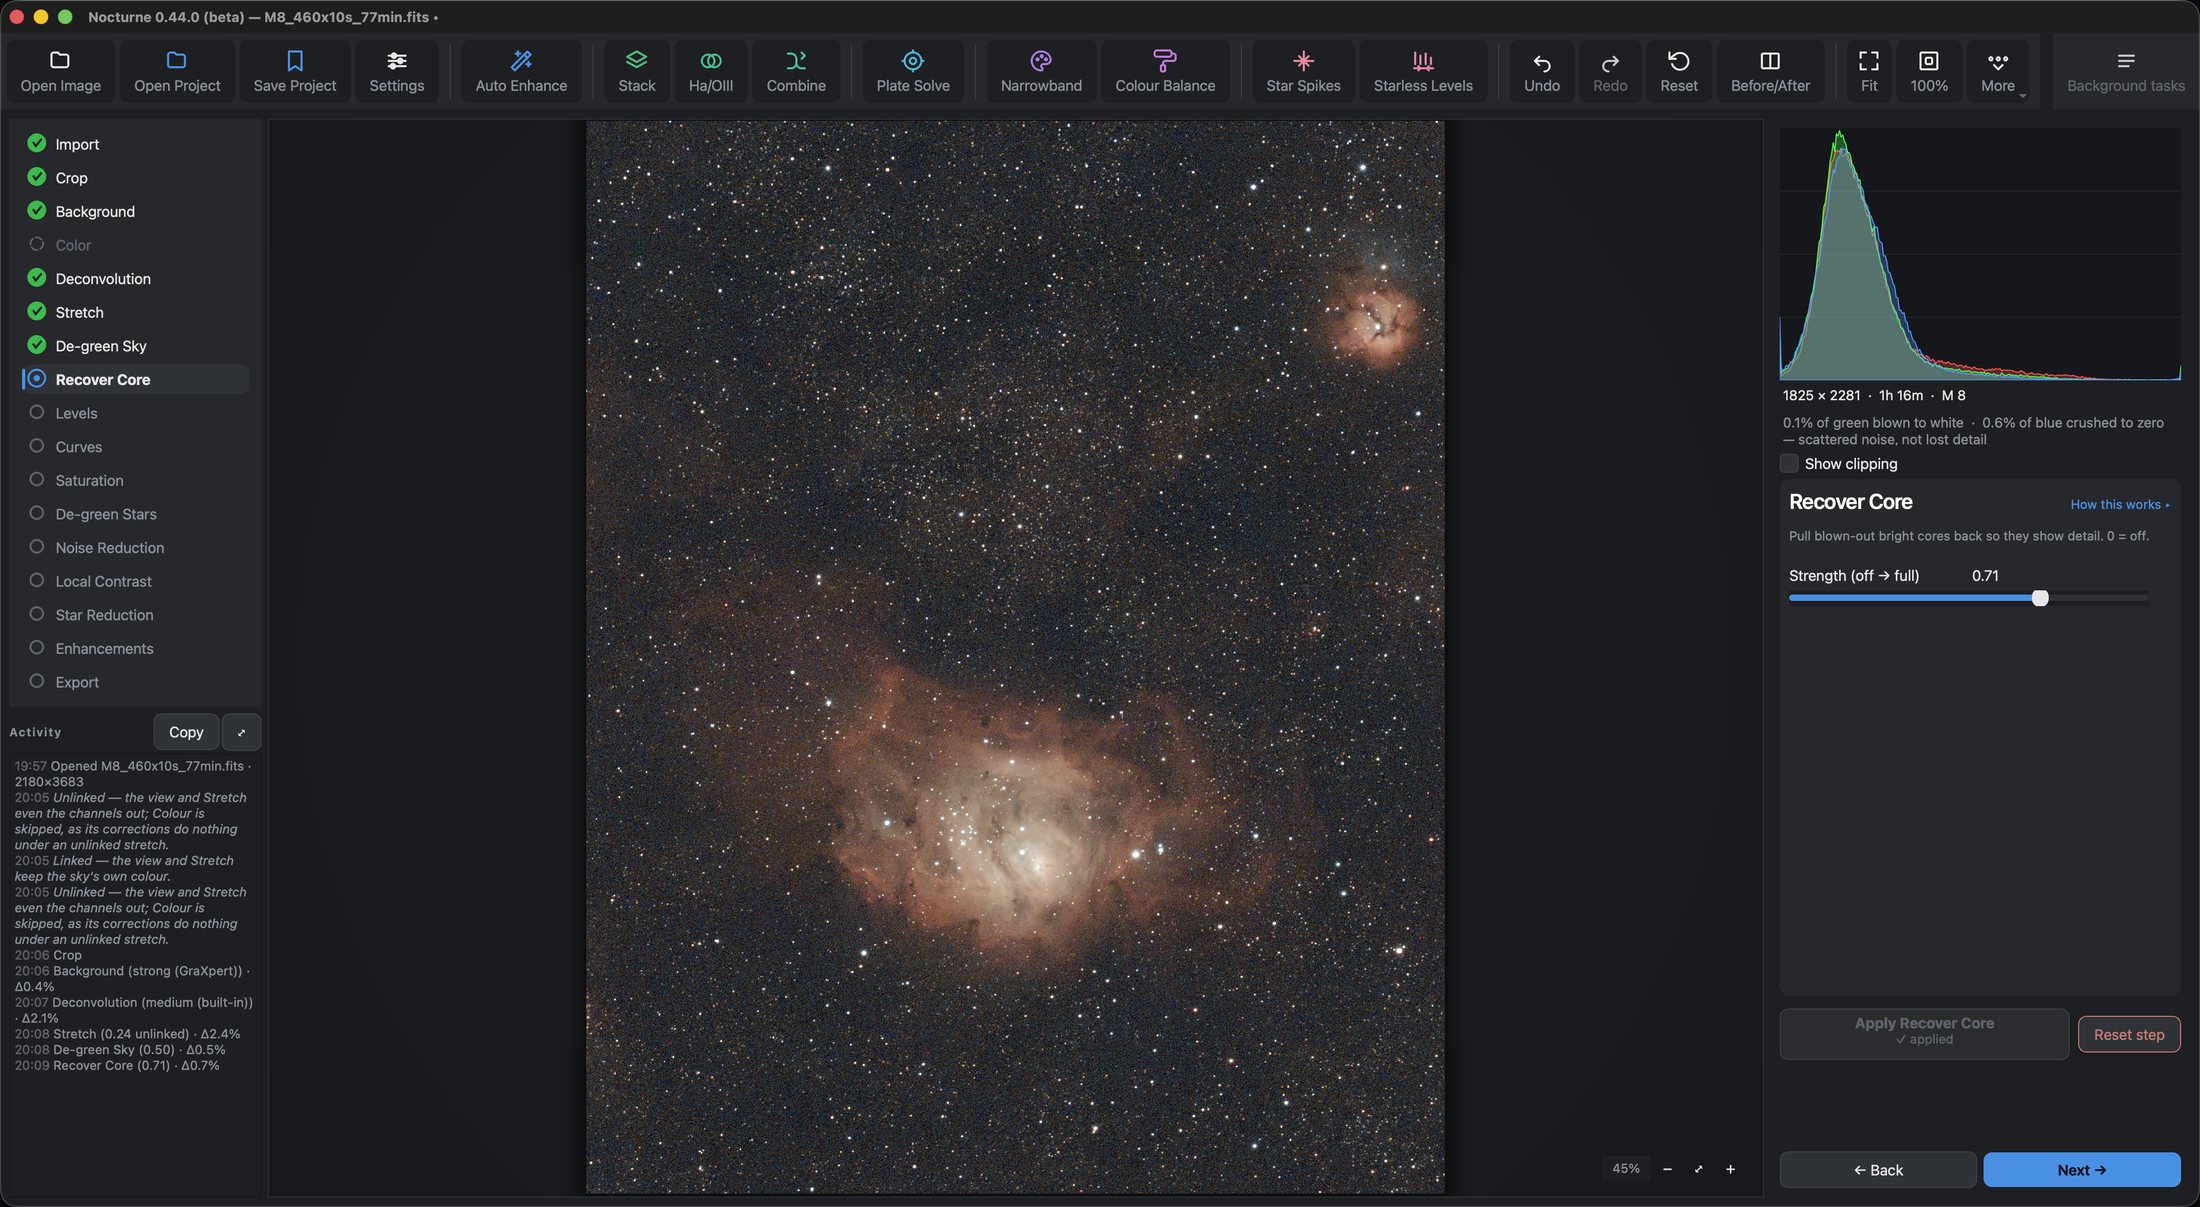Screen dimensions: 2200x1207
Task: Go Back to previous step
Action: [x=1877, y=1170]
